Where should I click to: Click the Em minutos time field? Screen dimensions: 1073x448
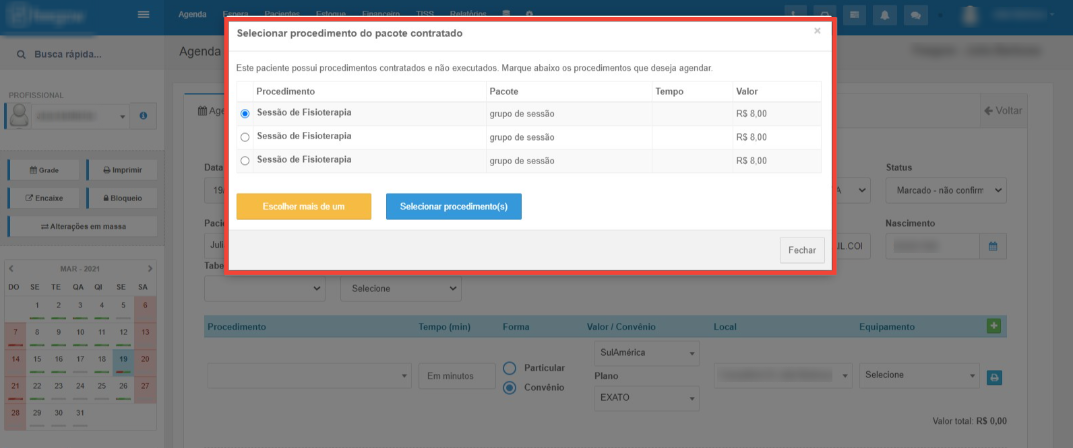click(457, 375)
